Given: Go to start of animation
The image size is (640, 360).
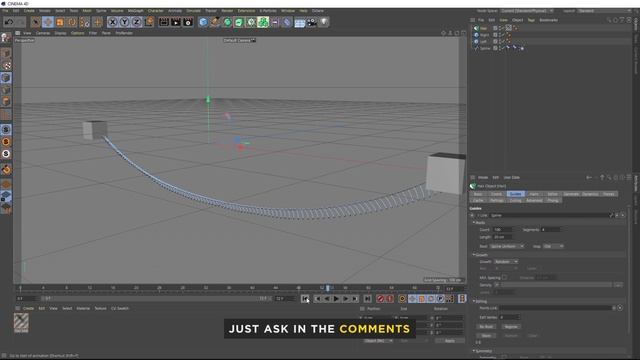Looking at the screenshot, I should [x=305, y=299].
